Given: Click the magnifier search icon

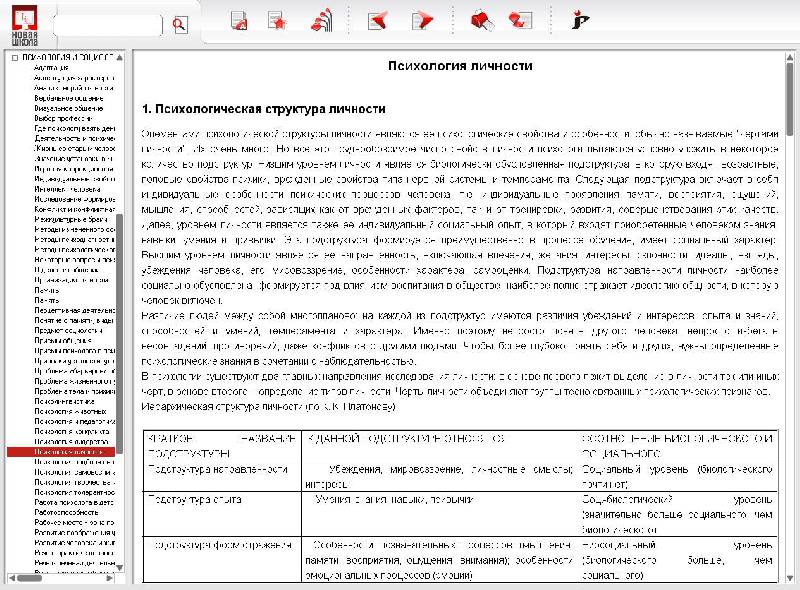Looking at the screenshot, I should click(x=180, y=24).
